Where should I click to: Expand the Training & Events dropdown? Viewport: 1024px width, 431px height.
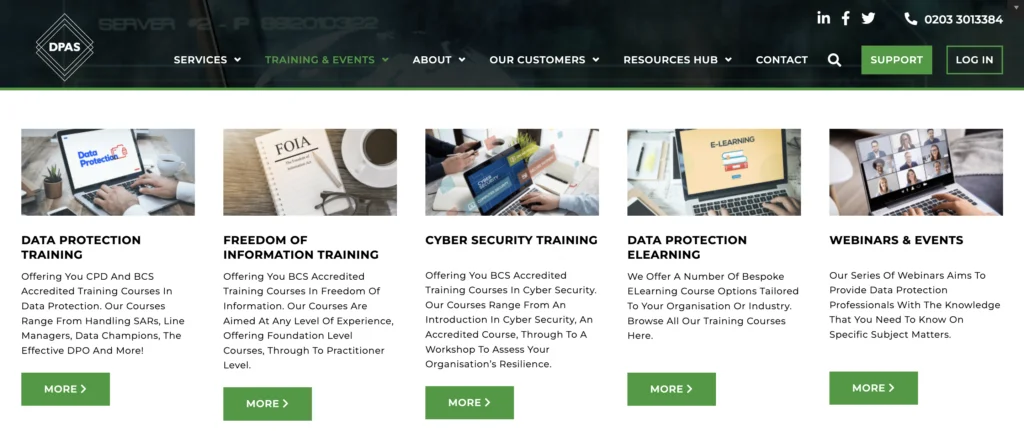[327, 59]
